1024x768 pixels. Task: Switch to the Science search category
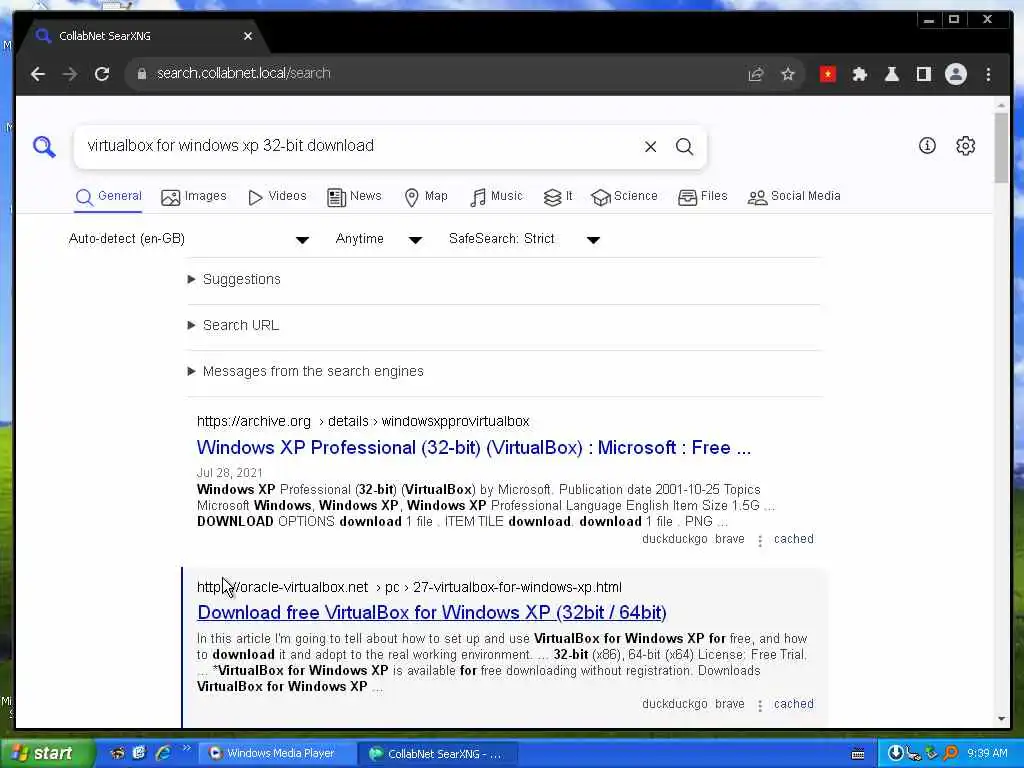coord(624,197)
